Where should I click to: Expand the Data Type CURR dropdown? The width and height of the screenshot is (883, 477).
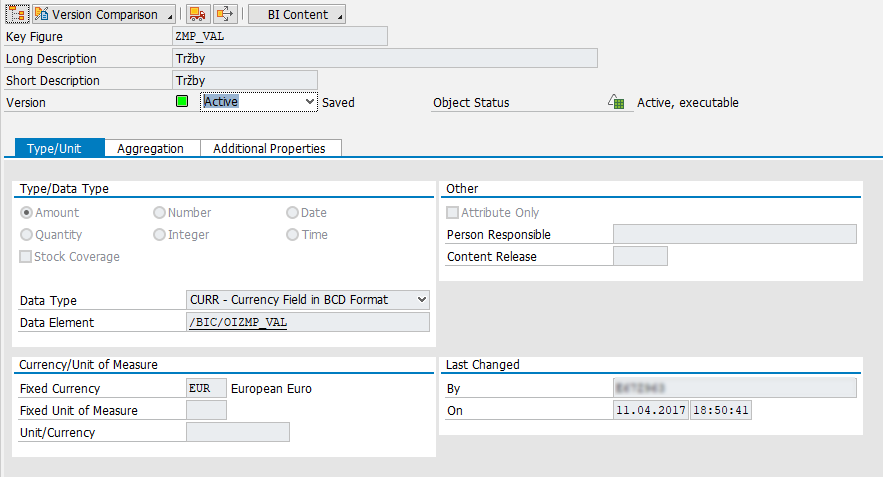pyautogui.click(x=421, y=300)
